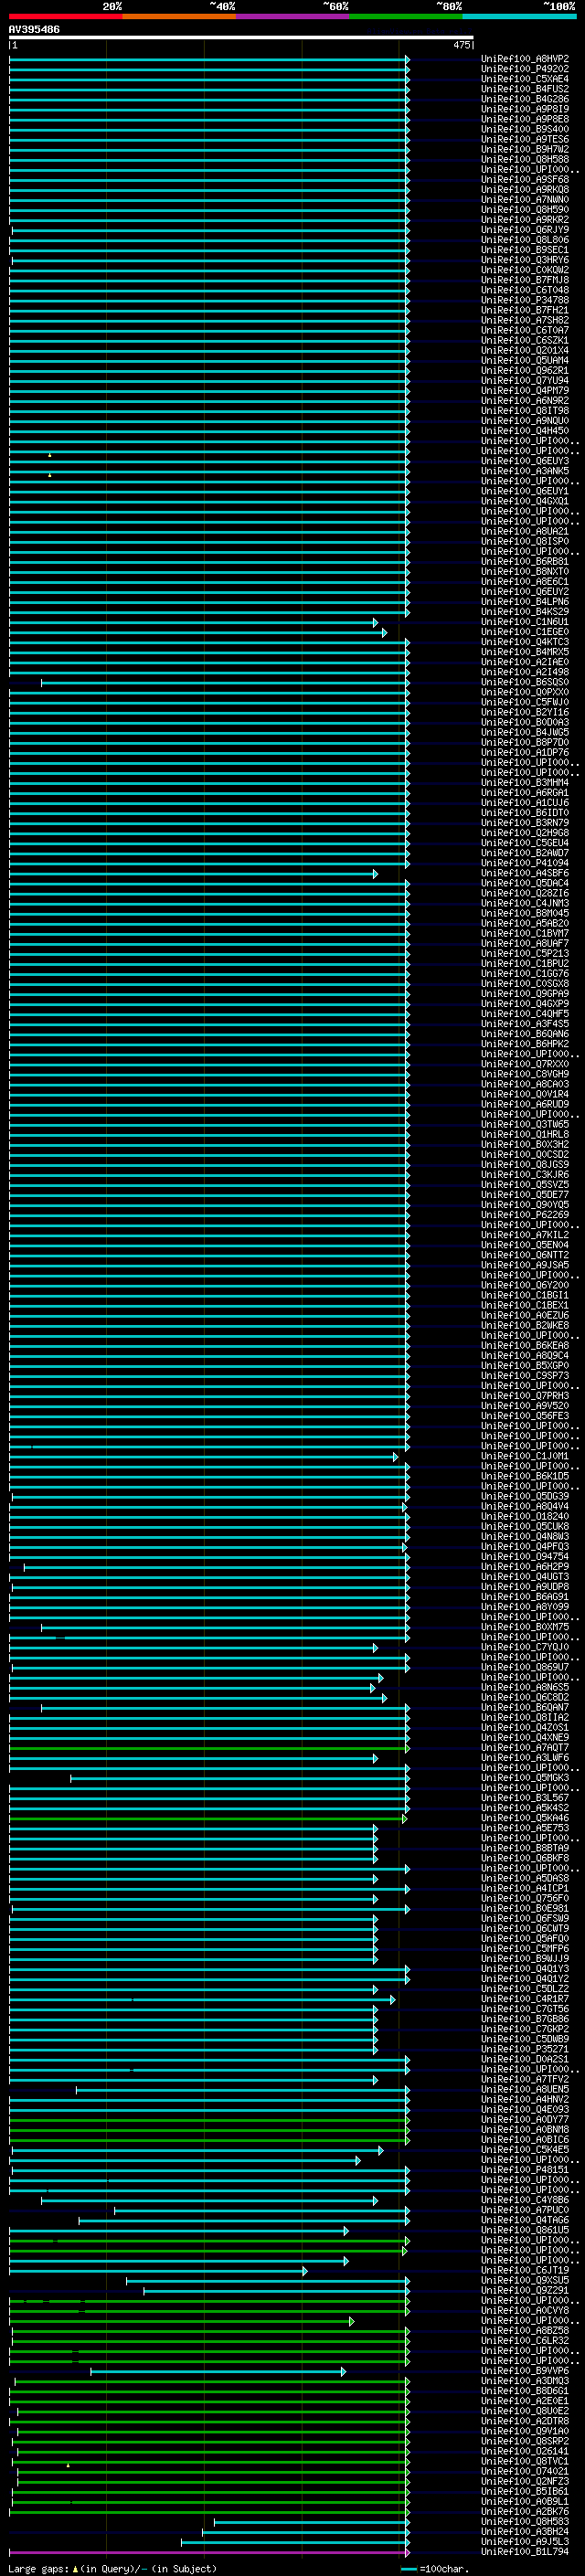The image size is (585, 2576).
Task: Select the label UniRef100_B8BTA9
Action: coord(525,1848)
